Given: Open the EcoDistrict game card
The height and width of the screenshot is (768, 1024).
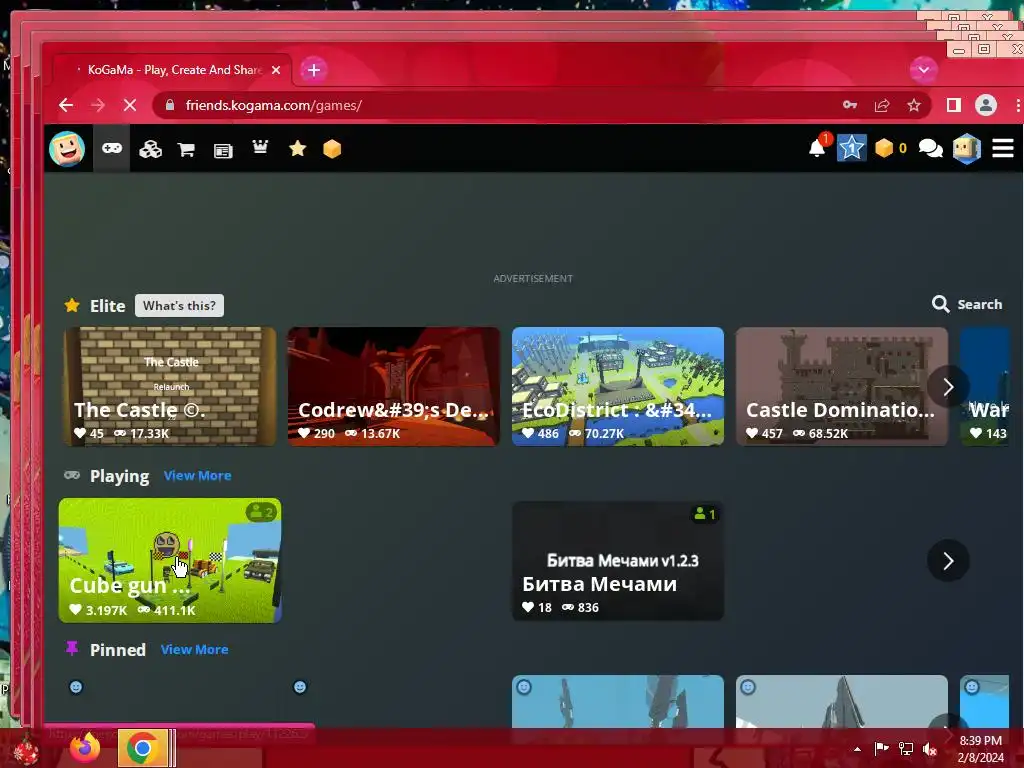Looking at the screenshot, I should 618,387.
